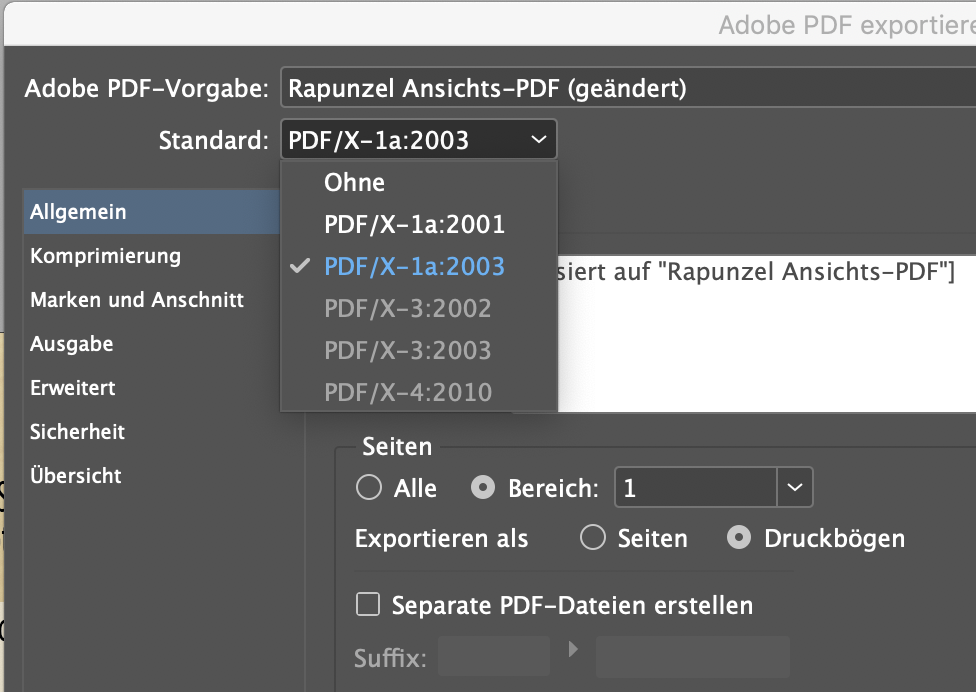The width and height of the screenshot is (976, 692).
Task: Enable "Separate PDF-Dateien erstellen" checkbox
Action: click(367, 604)
